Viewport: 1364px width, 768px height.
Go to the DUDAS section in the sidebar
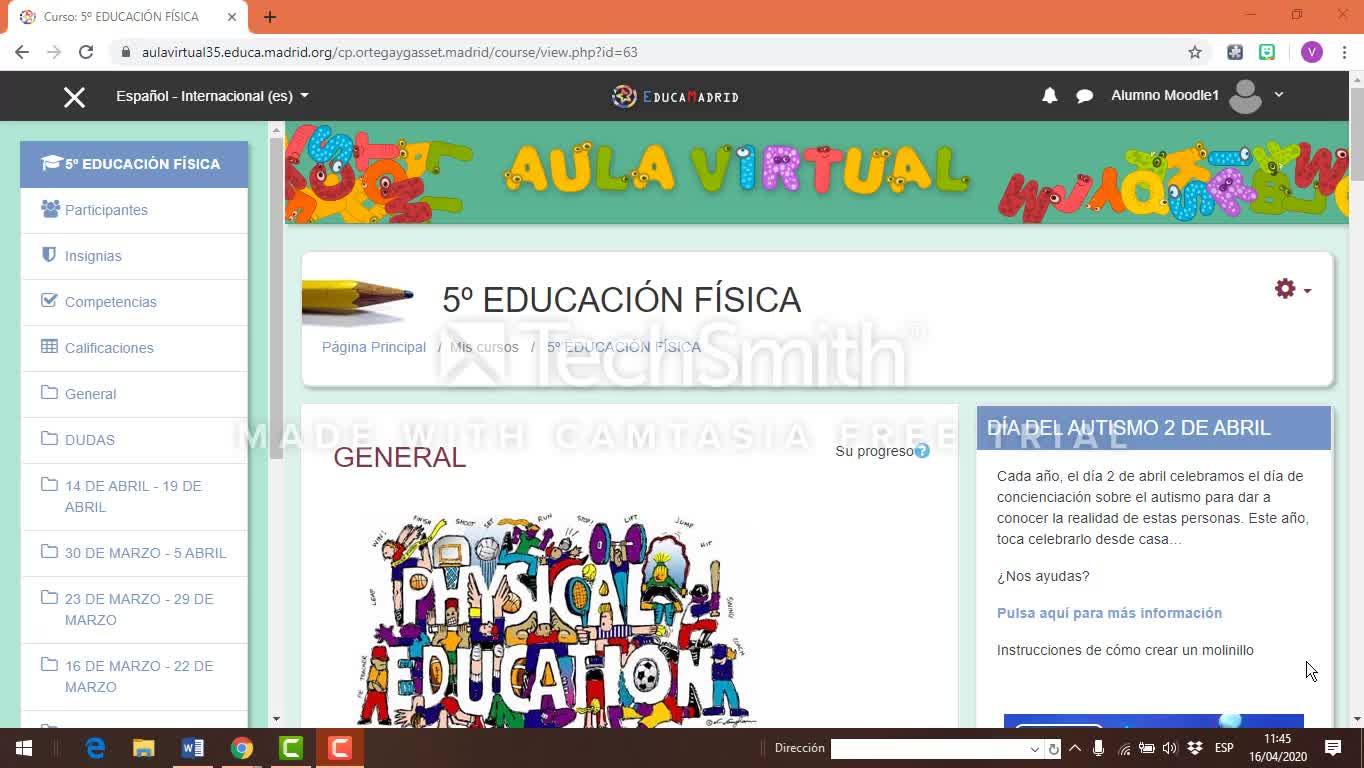click(x=134, y=440)
